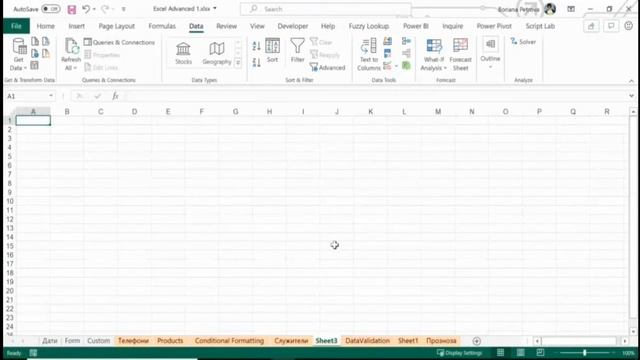Click the Undo arrow
The image size is (640, 360).
(x=86, y=9)
